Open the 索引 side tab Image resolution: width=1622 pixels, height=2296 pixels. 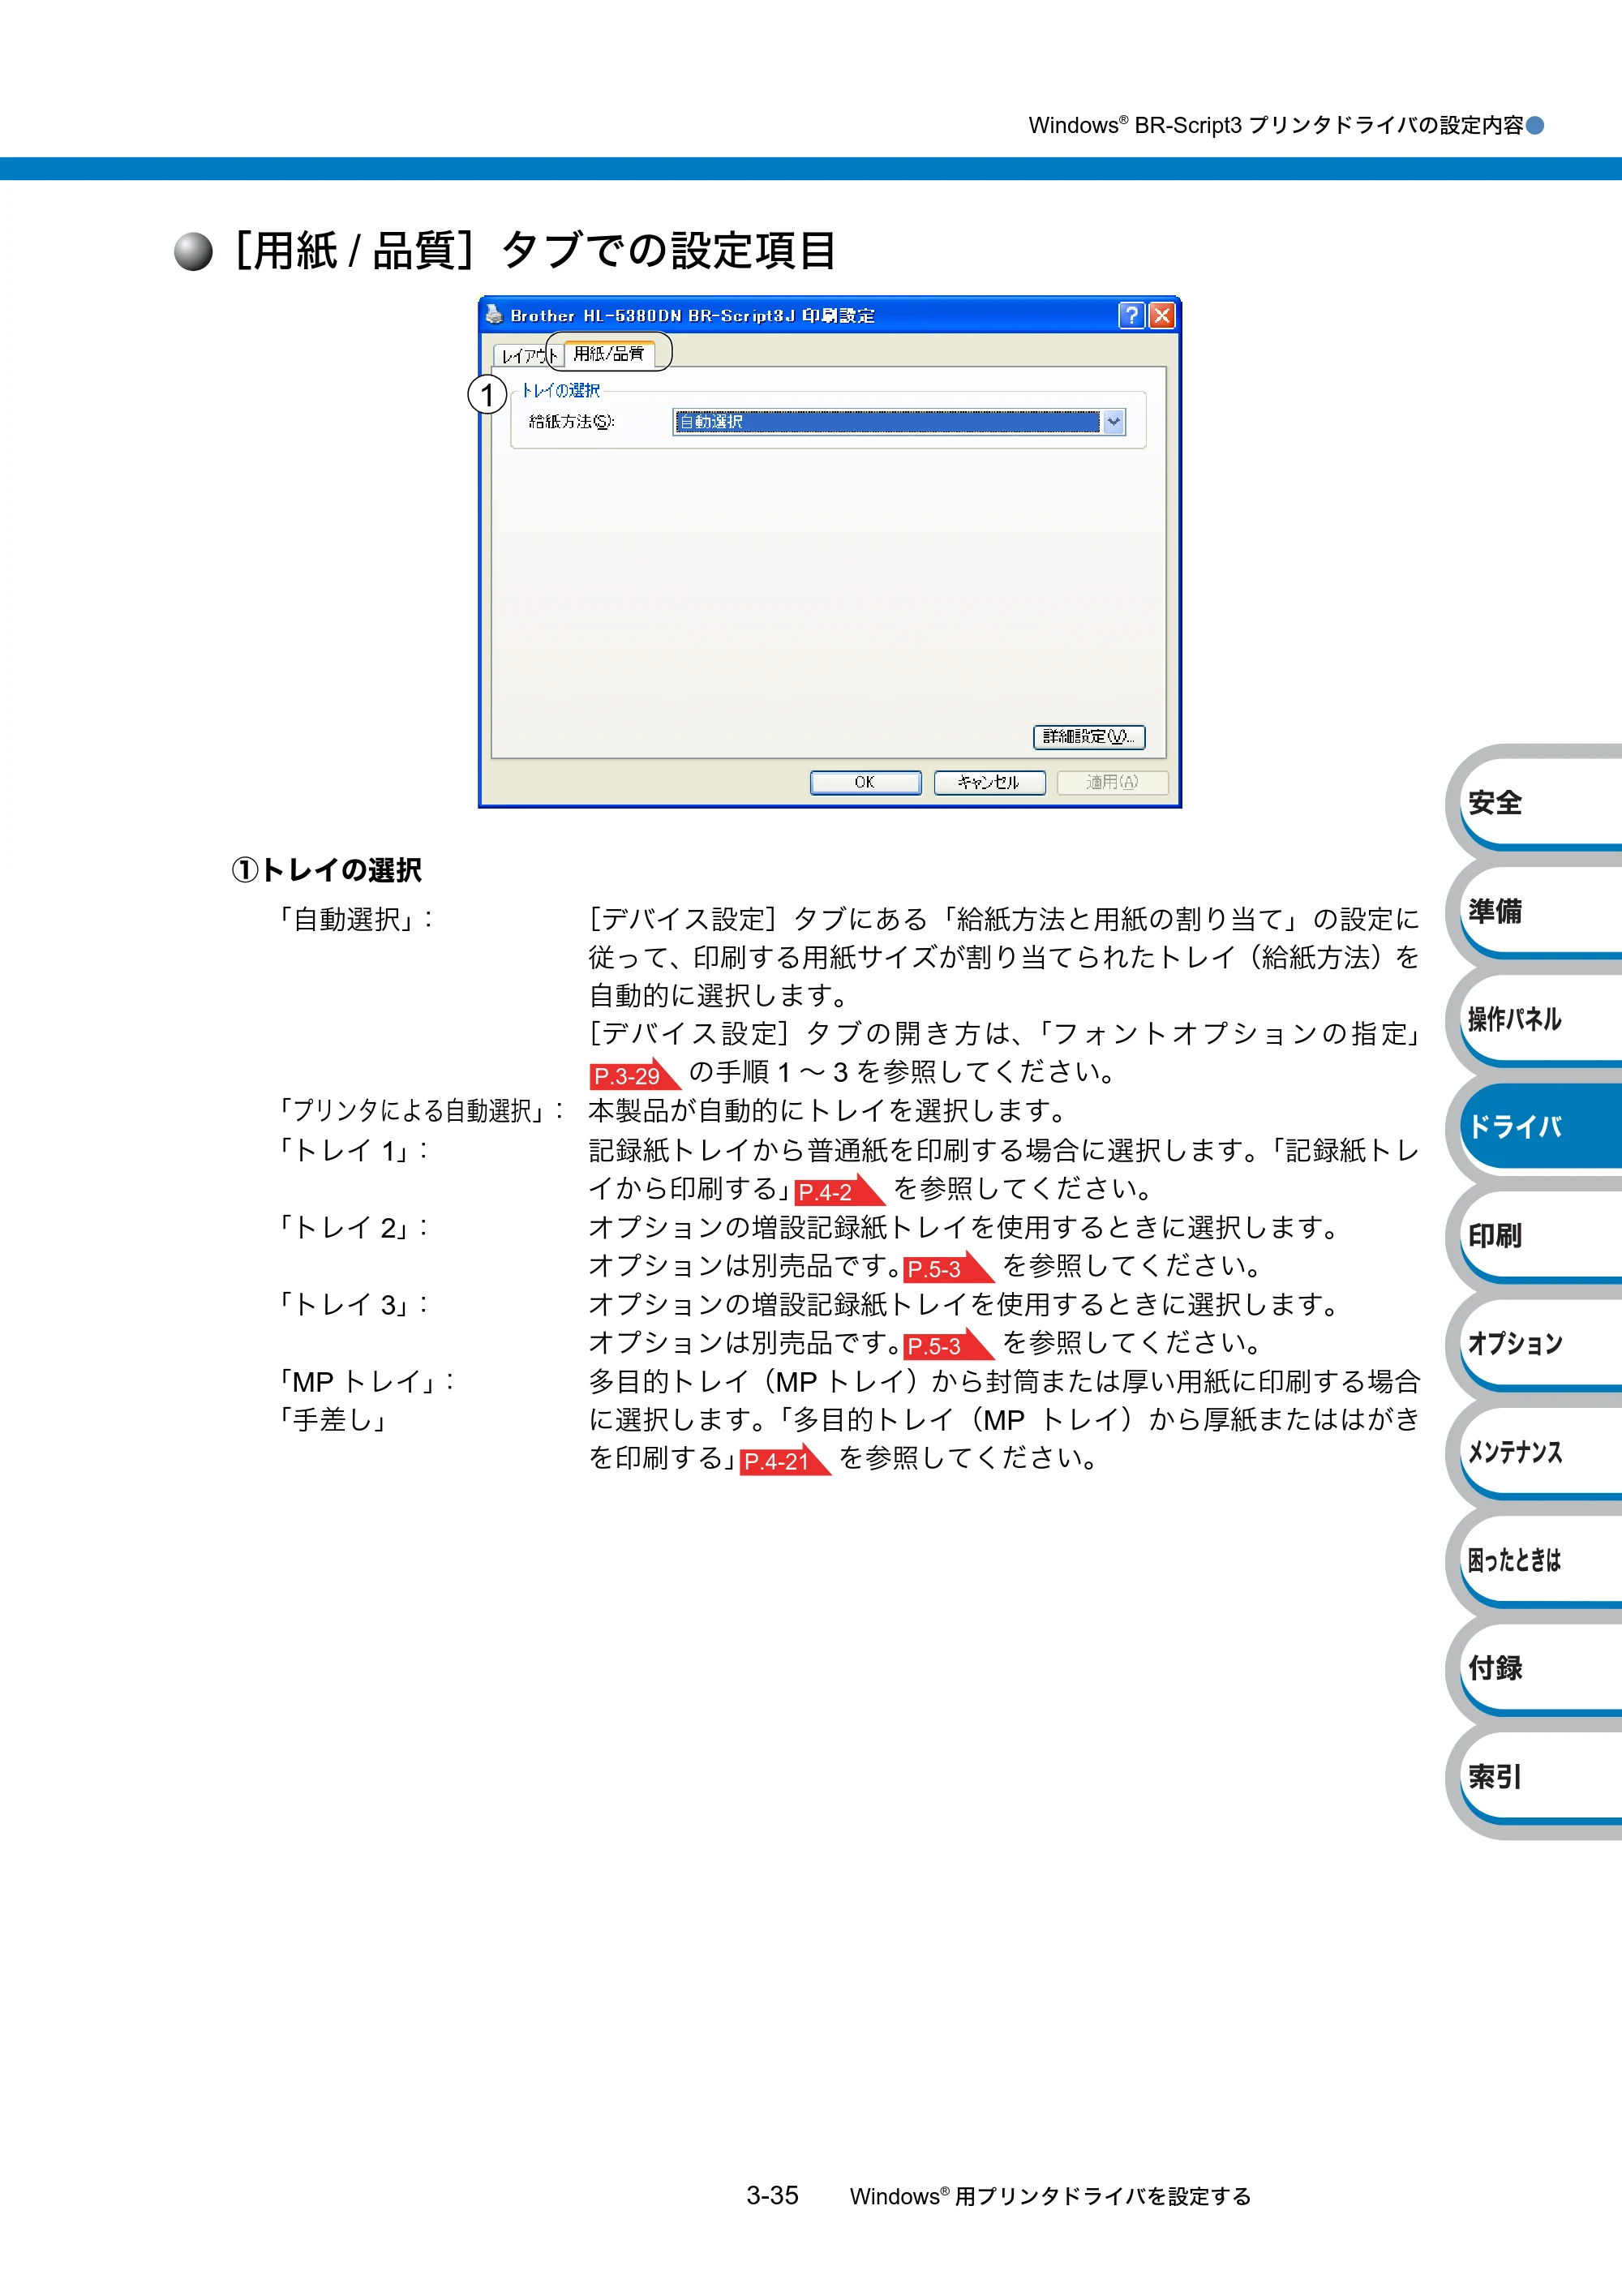(1540, 1776)
